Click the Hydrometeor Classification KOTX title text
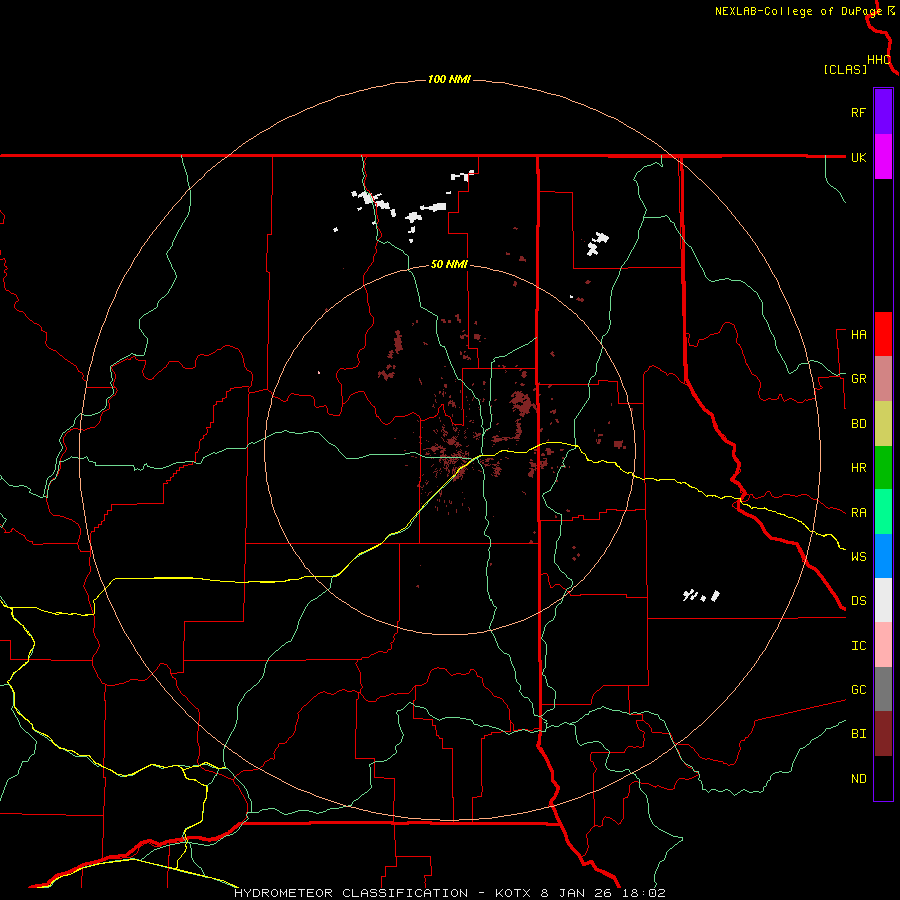 click(449, 893)
